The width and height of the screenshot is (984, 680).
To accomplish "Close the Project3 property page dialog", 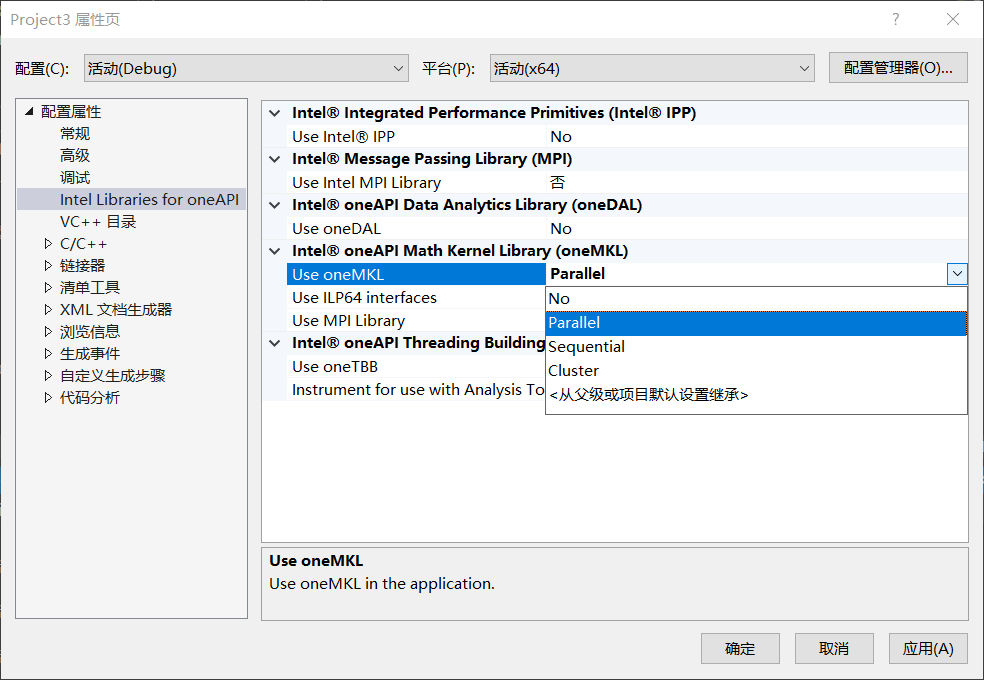I will coord(953,19).
